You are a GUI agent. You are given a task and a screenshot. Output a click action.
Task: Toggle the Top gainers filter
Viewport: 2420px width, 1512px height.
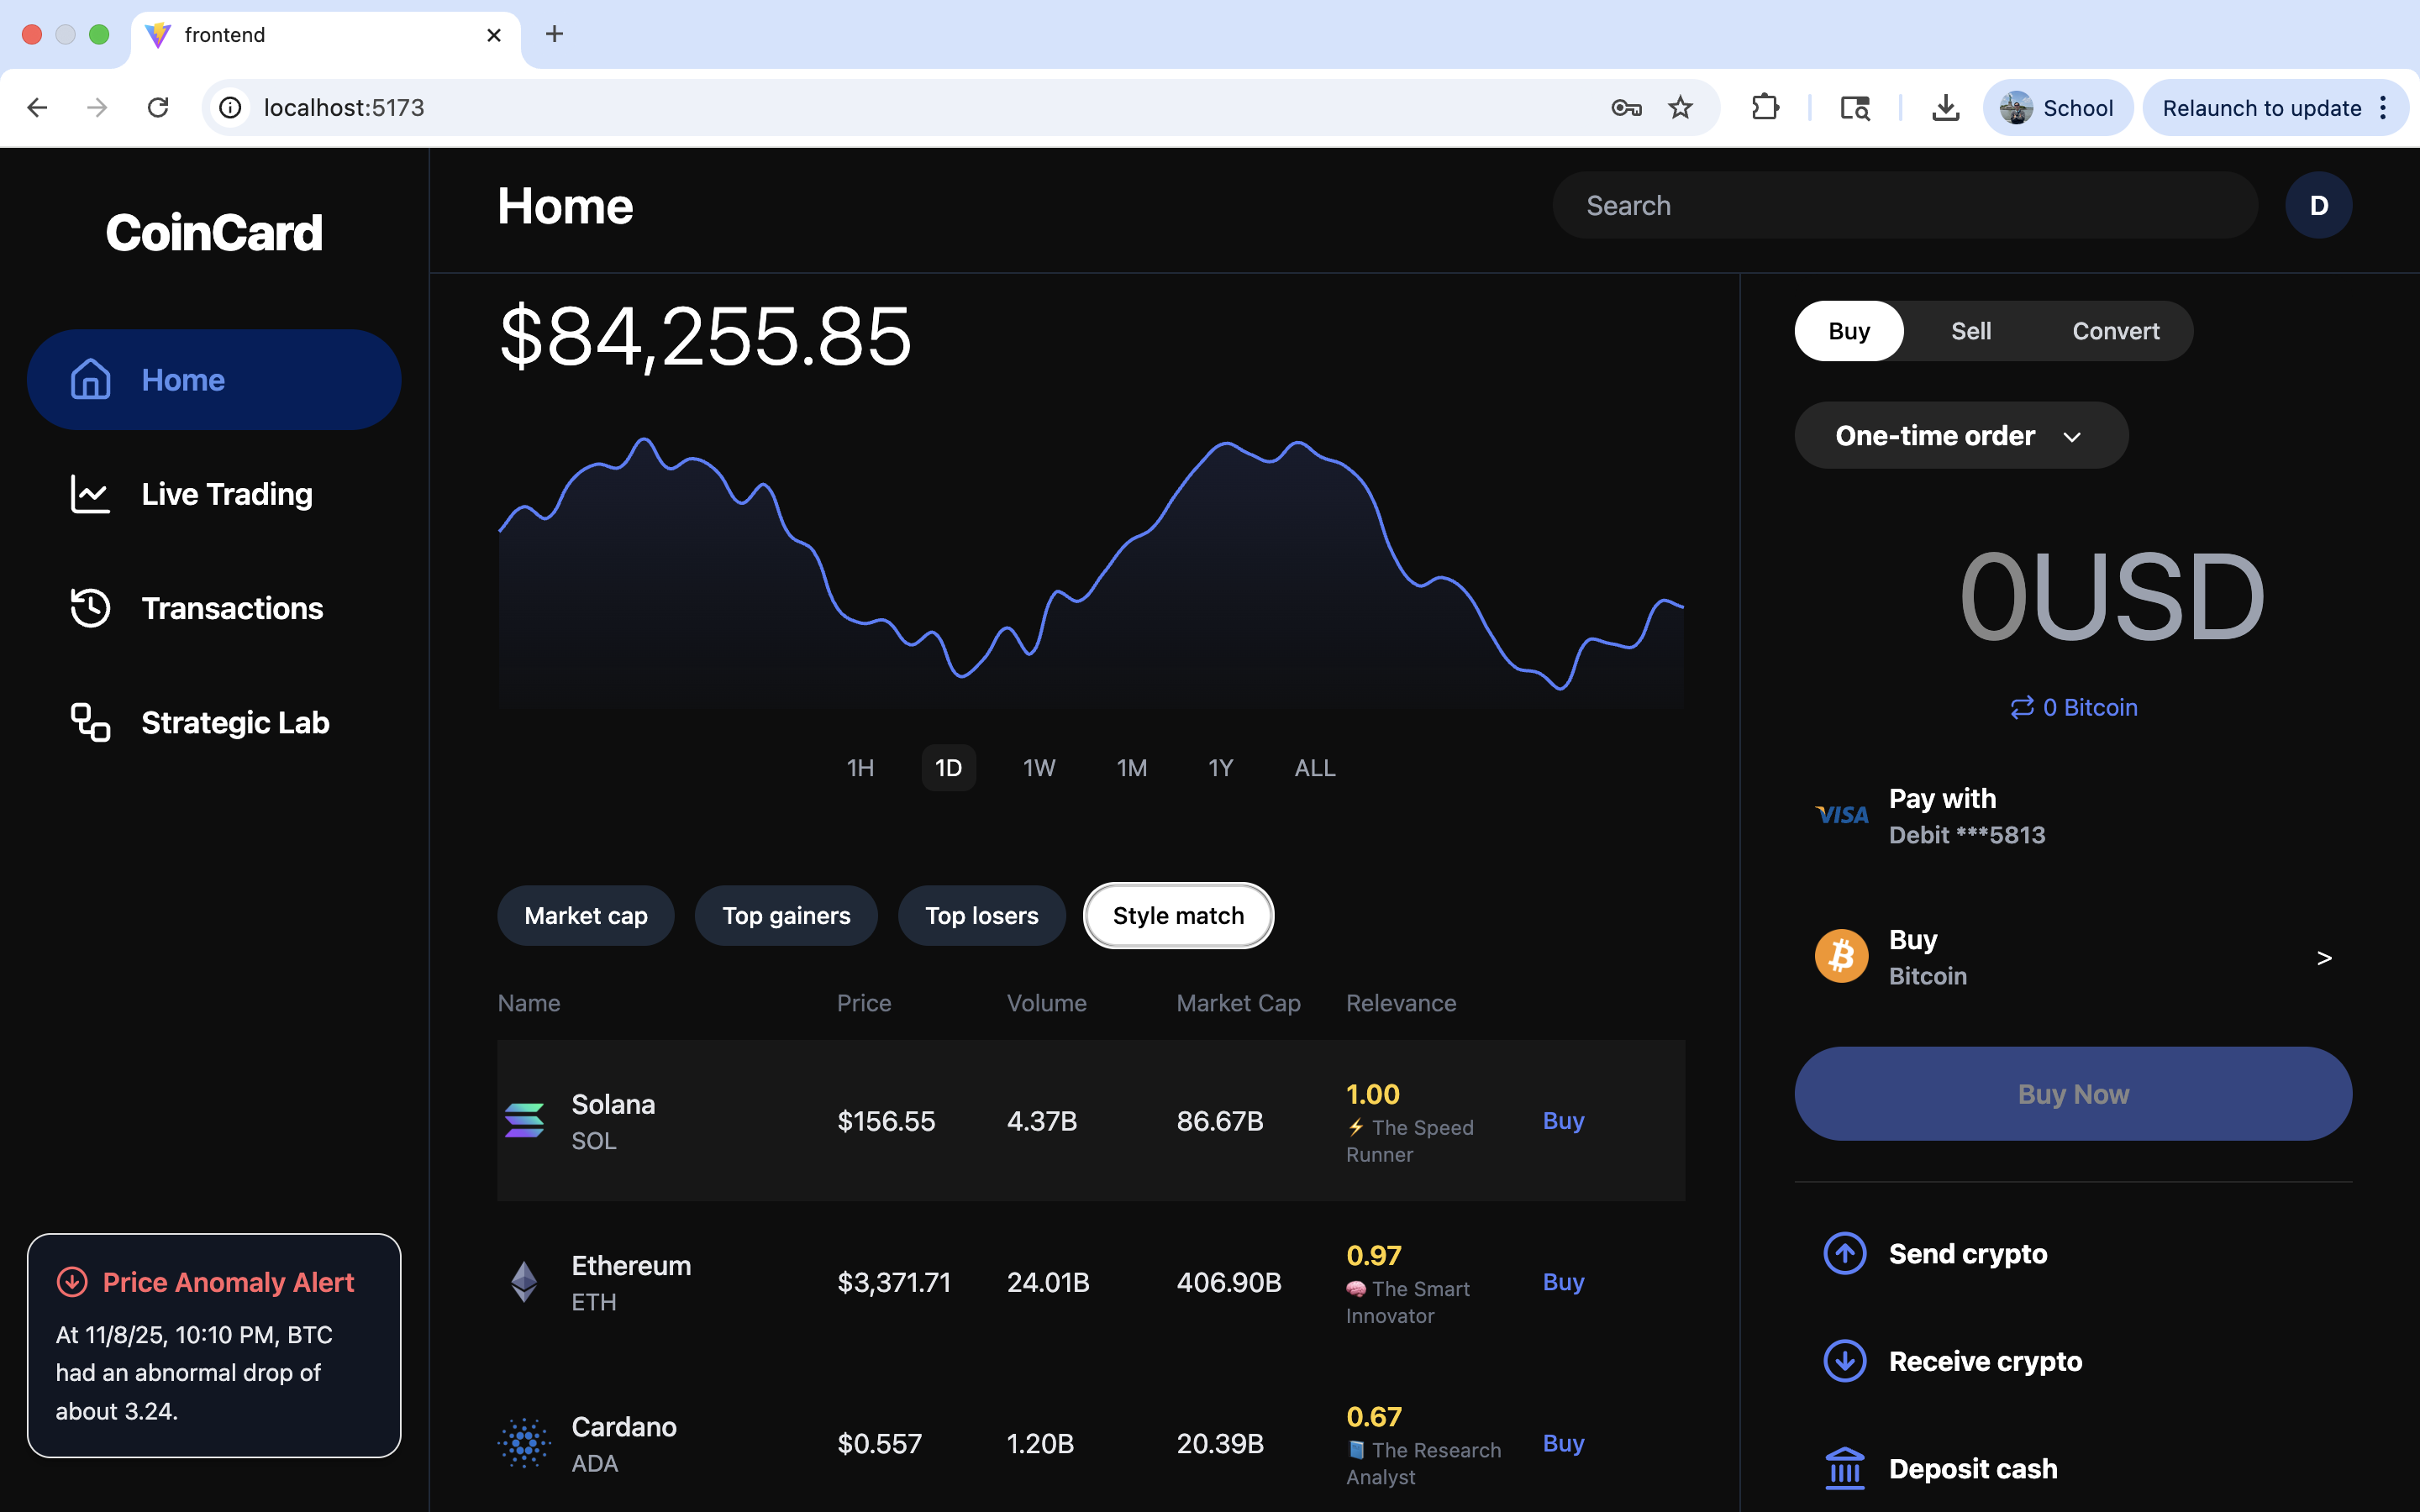pos(786,916)
